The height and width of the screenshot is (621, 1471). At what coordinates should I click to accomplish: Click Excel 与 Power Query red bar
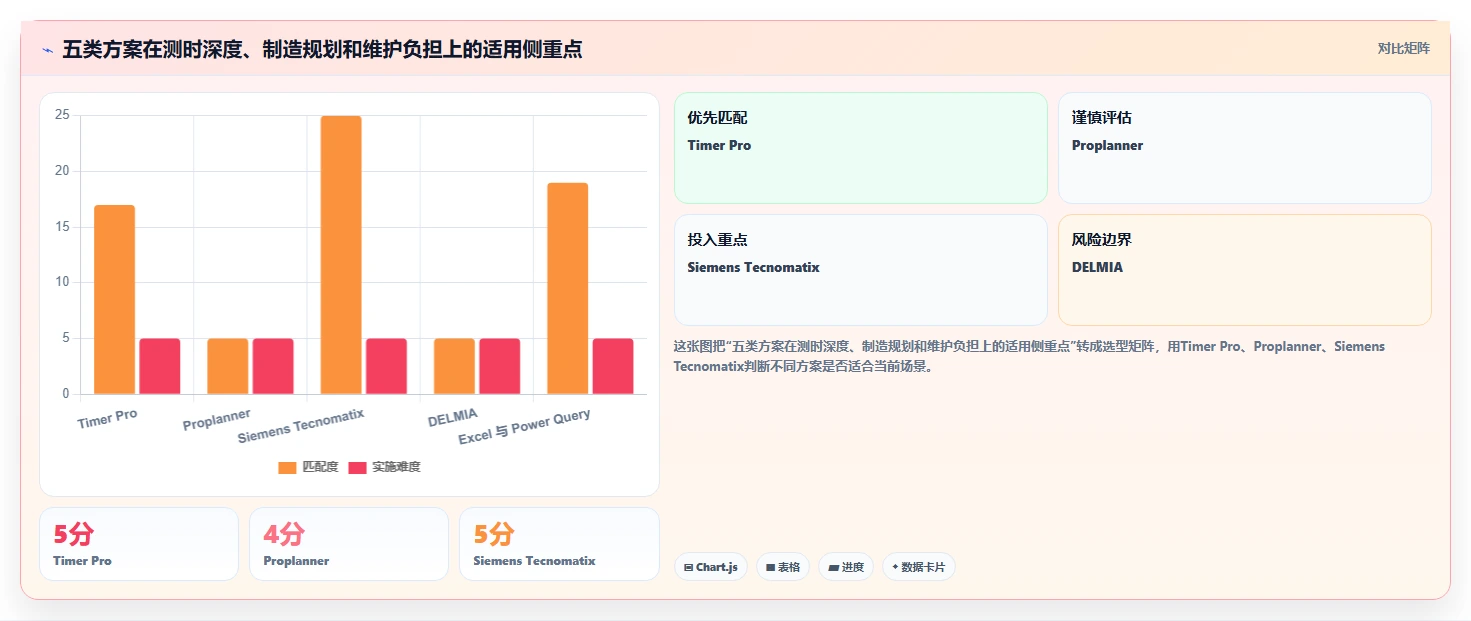click(613, 366)
